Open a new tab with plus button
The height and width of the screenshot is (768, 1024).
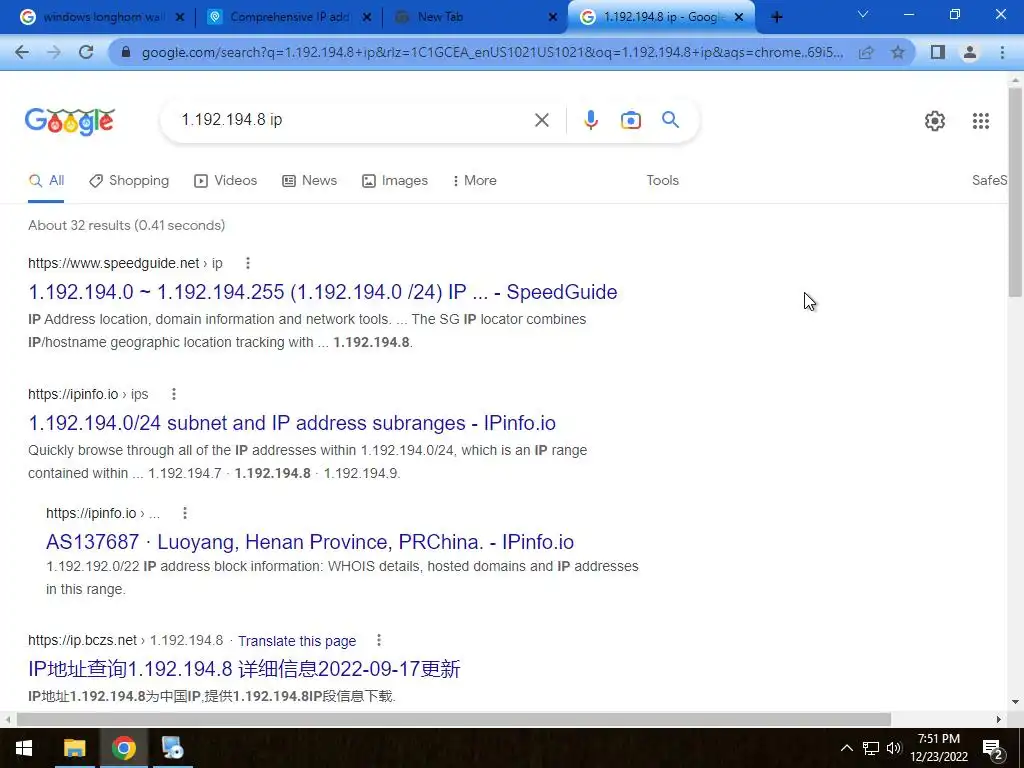[x=776, y=17]
